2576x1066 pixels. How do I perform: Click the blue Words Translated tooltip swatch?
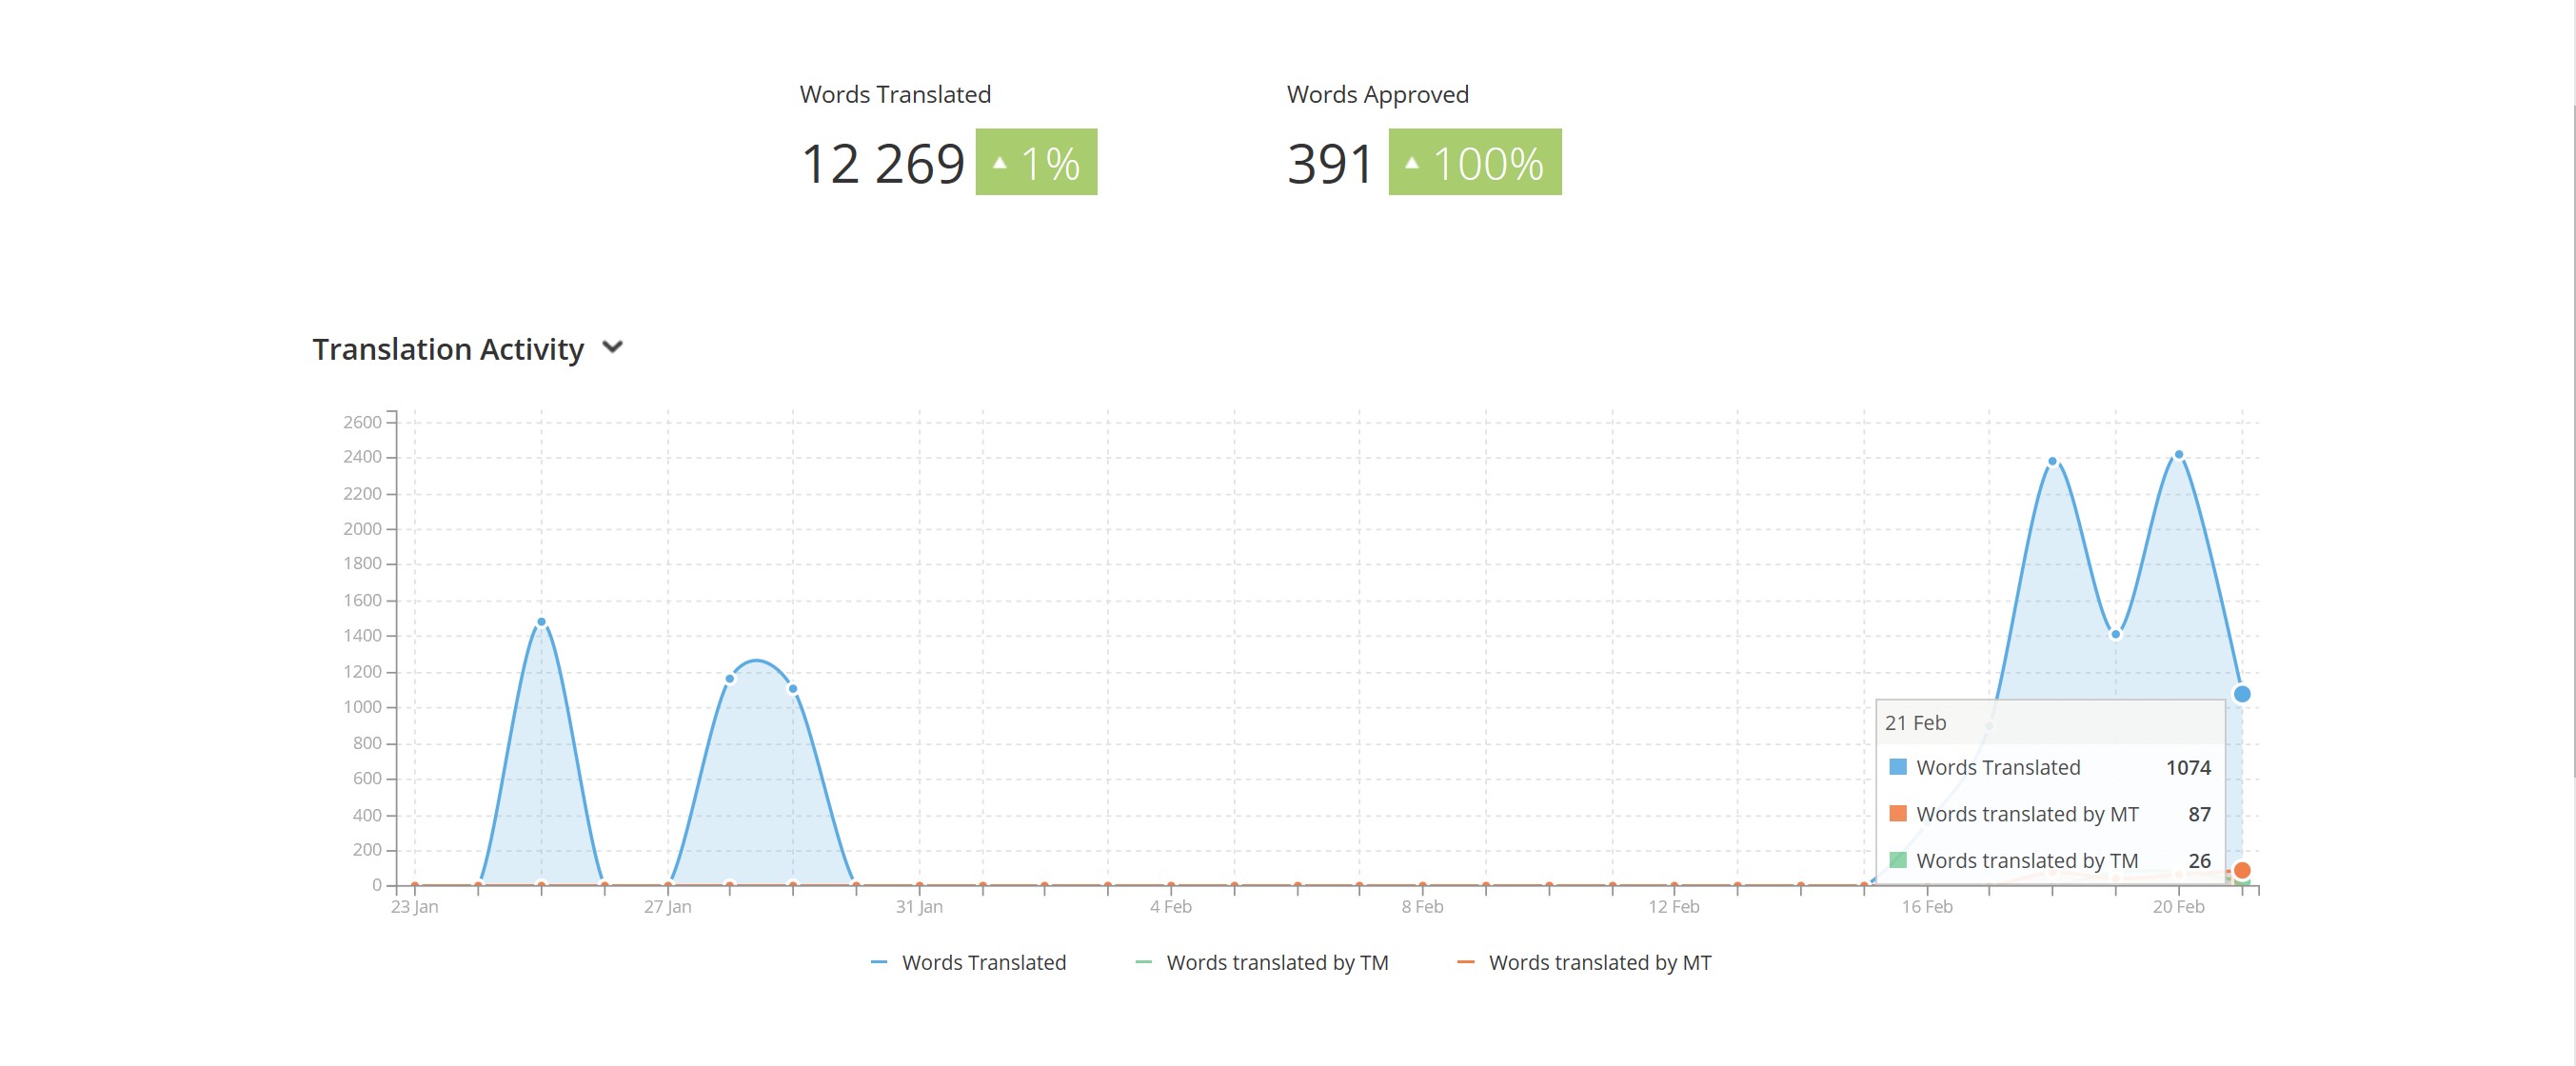point(1897,767)
